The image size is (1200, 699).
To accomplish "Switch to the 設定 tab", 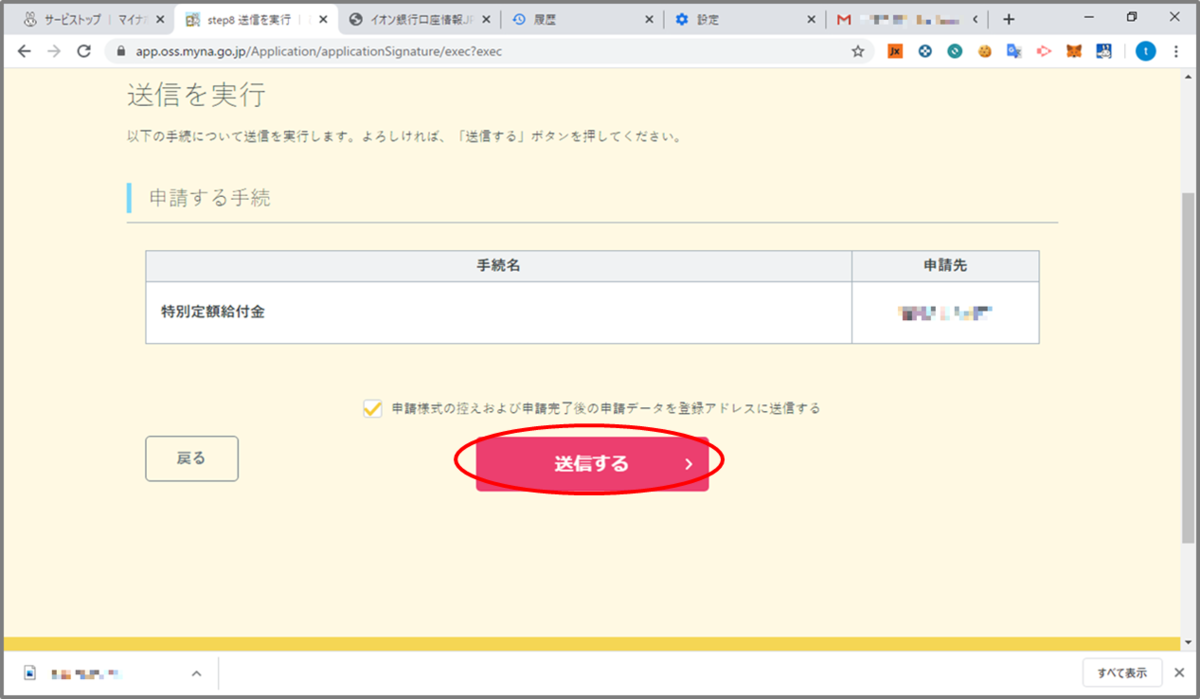I will pos(720,18).
